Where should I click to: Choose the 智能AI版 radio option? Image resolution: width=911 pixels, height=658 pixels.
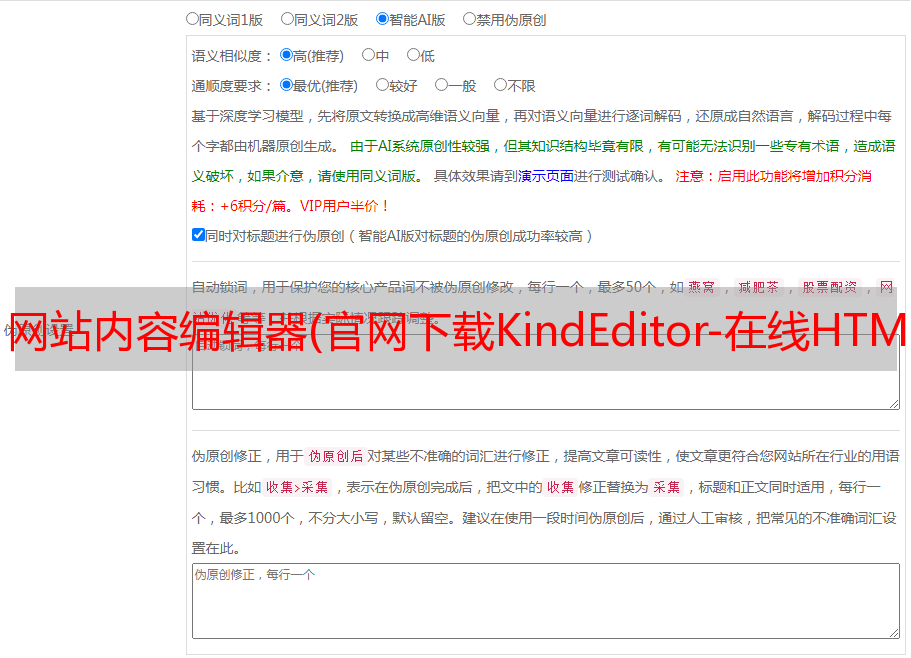click(382, 19)
